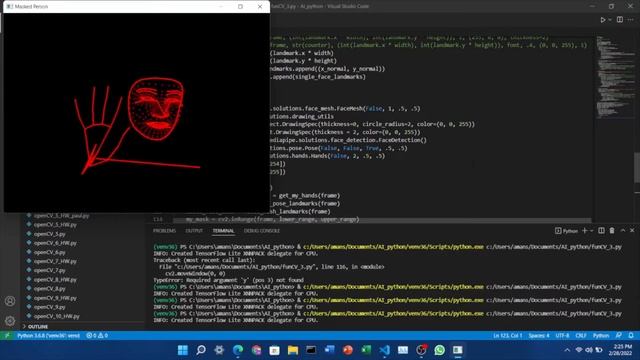Viewport: 640px width, 360px height.
Task: Open file openCV_5.py in explorer
Action: click(x=50, y=234)
